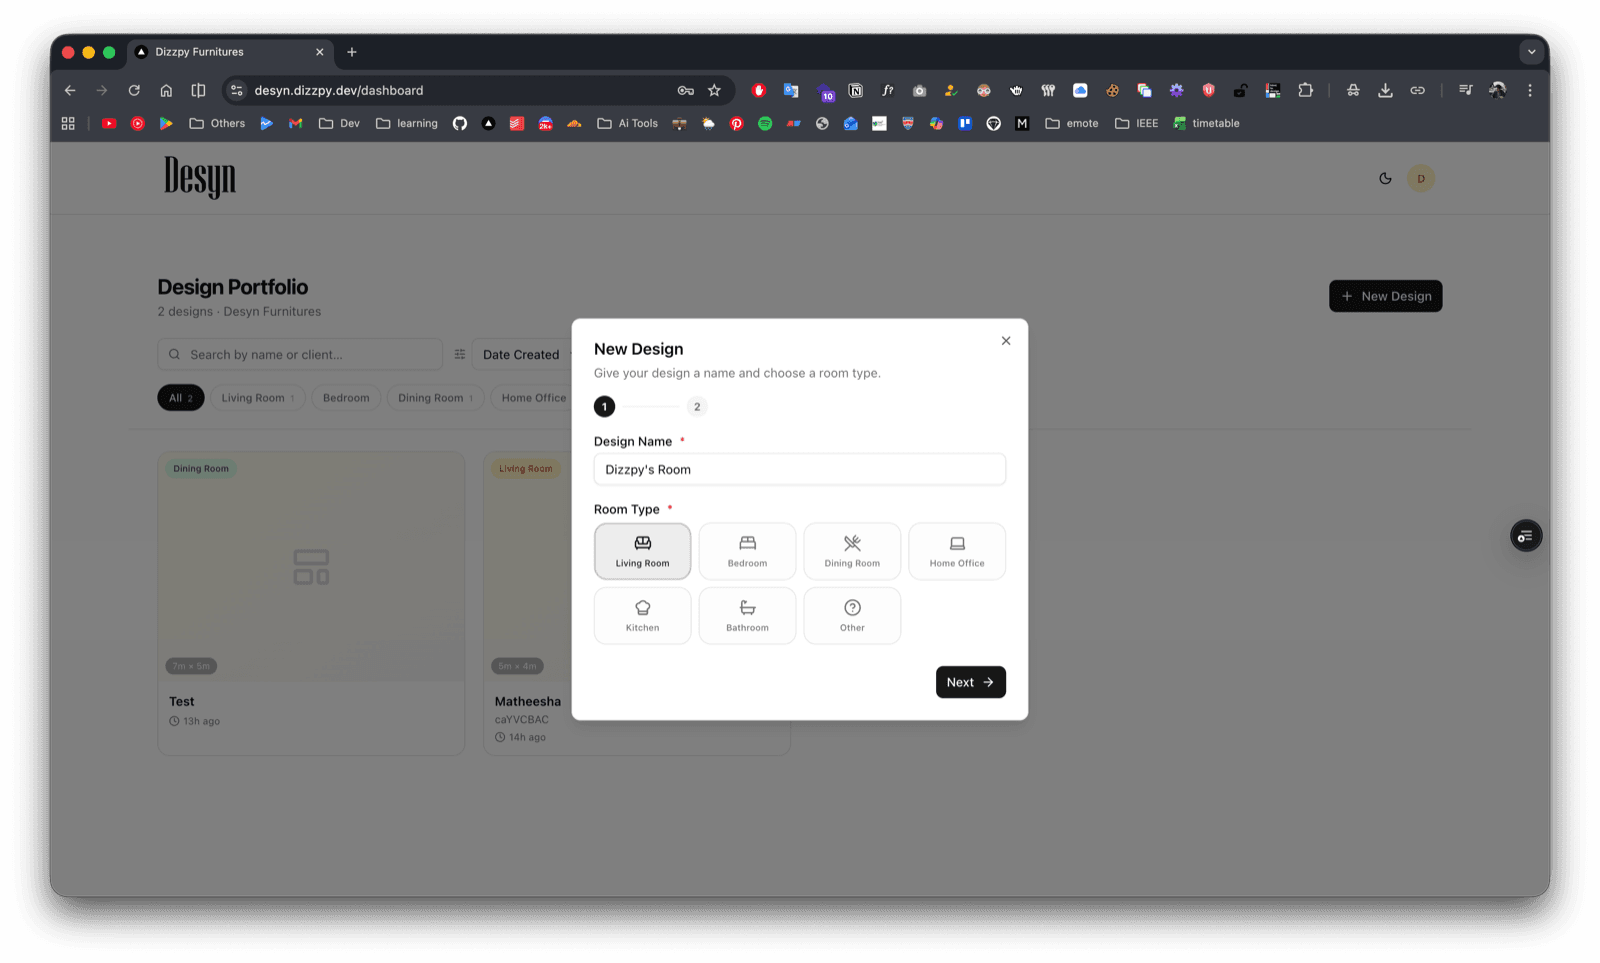Open the Pinterest bookmark

click(x=737, y=123)
